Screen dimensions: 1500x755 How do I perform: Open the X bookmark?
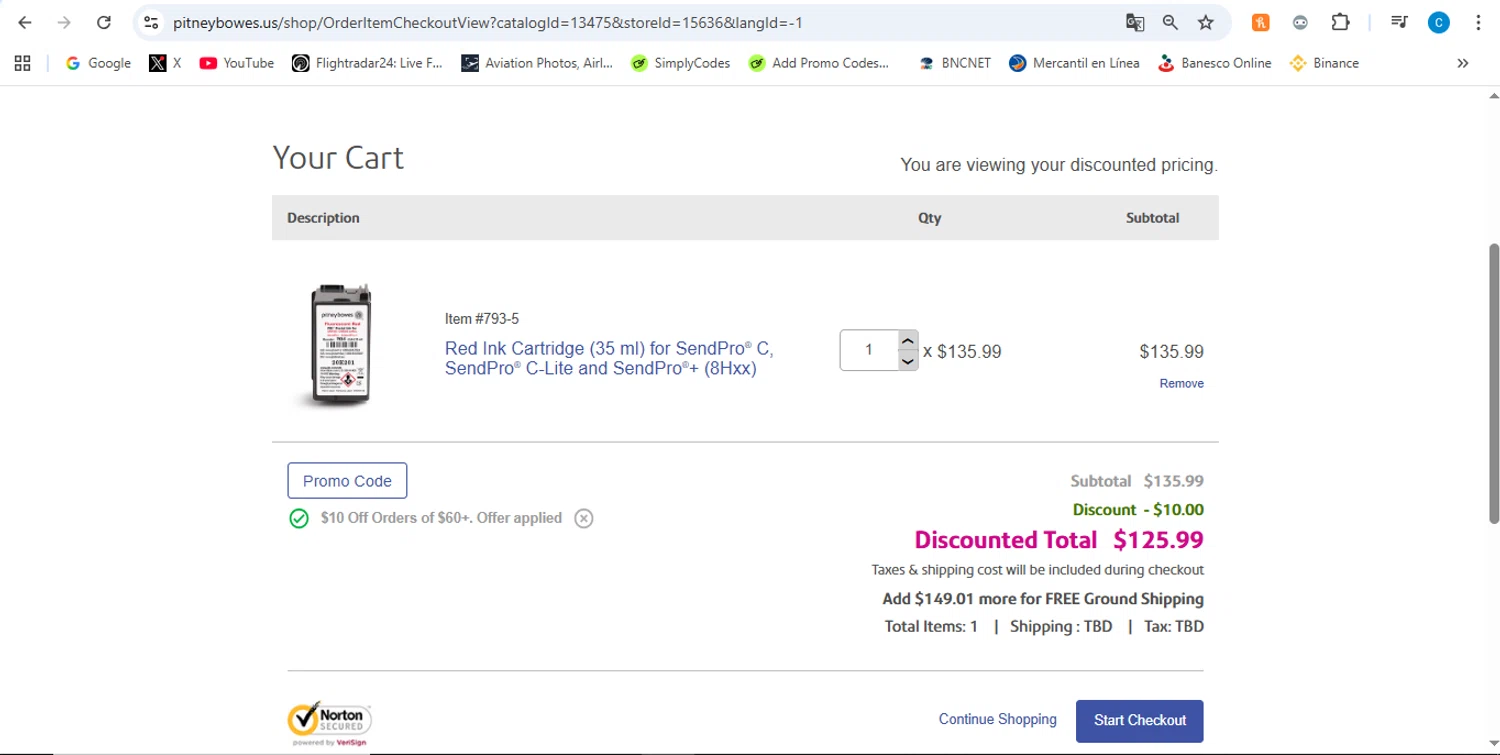pyautogui.click(x=165, y=63)
